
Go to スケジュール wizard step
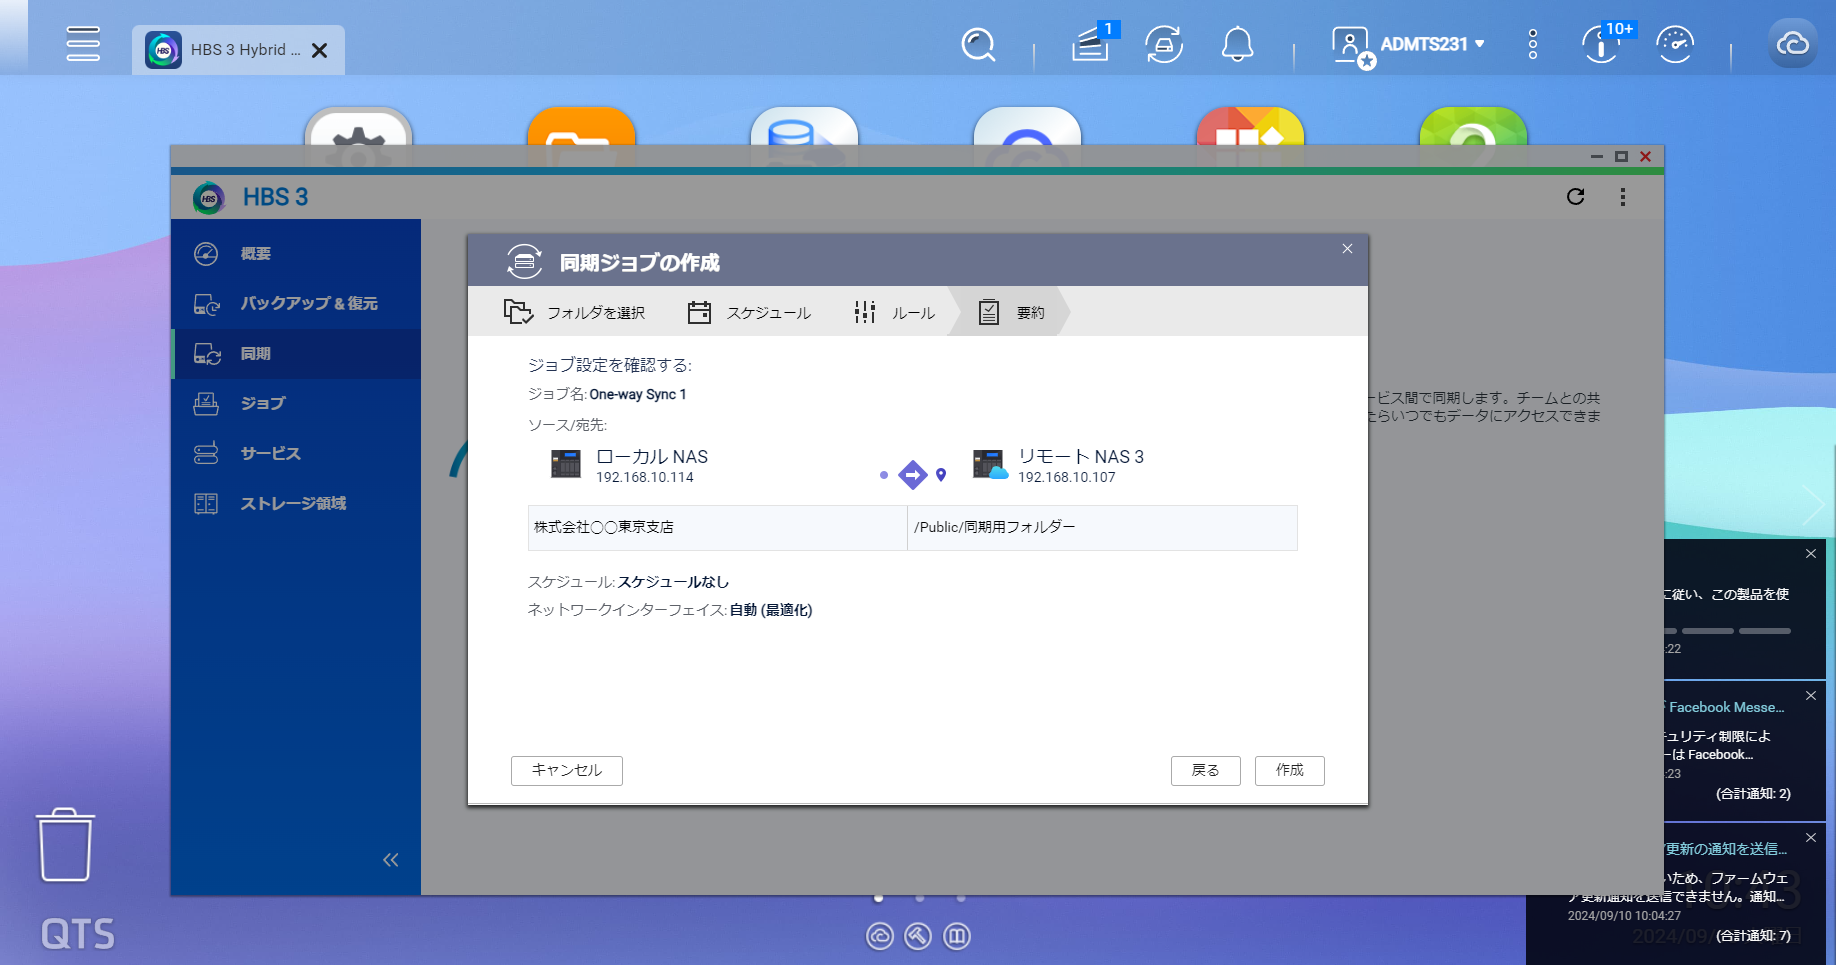pos(749,313)
